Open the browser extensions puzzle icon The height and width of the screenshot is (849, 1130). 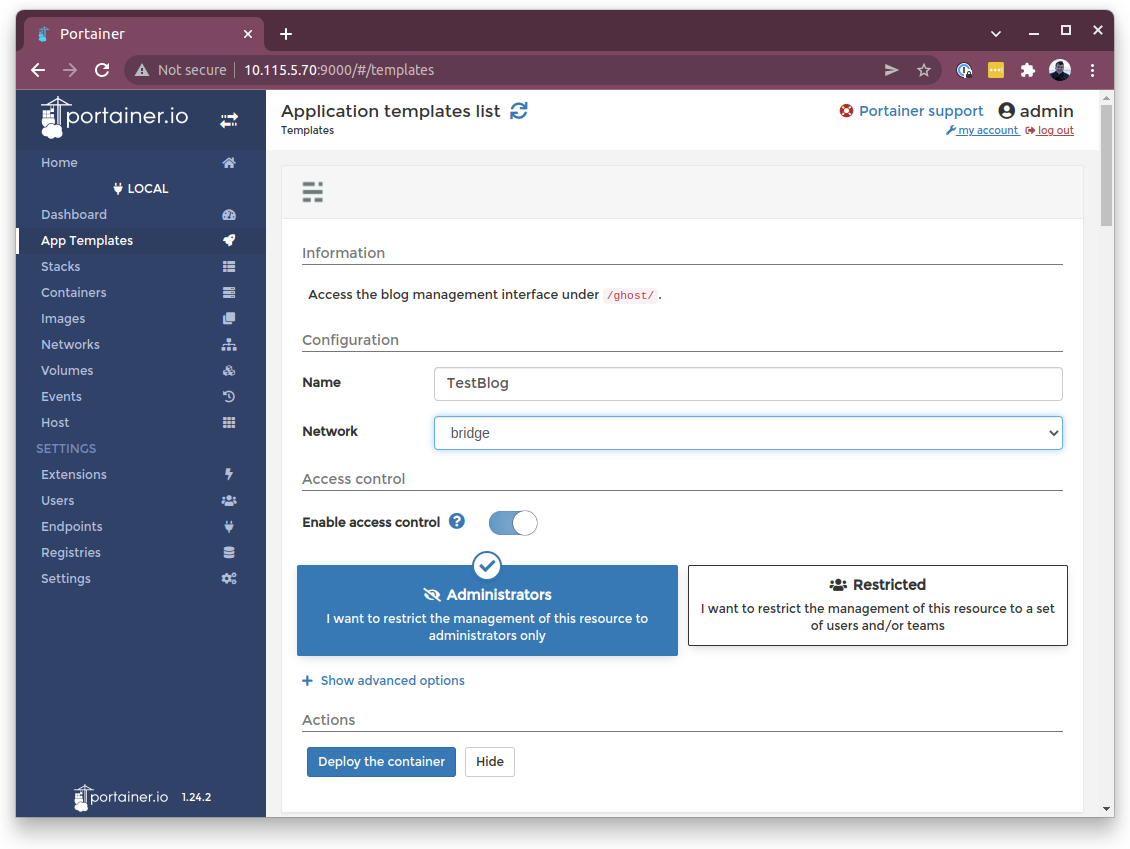(x=1027, y=70)
